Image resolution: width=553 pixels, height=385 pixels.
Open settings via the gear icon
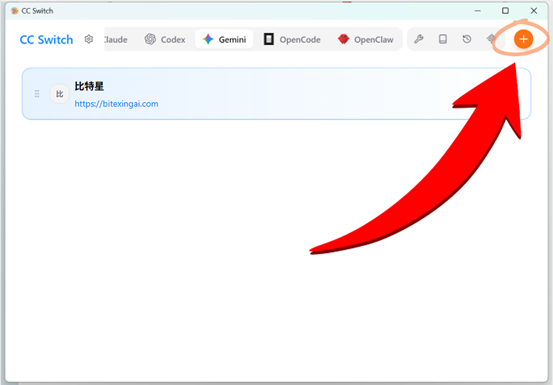point(89,39)
